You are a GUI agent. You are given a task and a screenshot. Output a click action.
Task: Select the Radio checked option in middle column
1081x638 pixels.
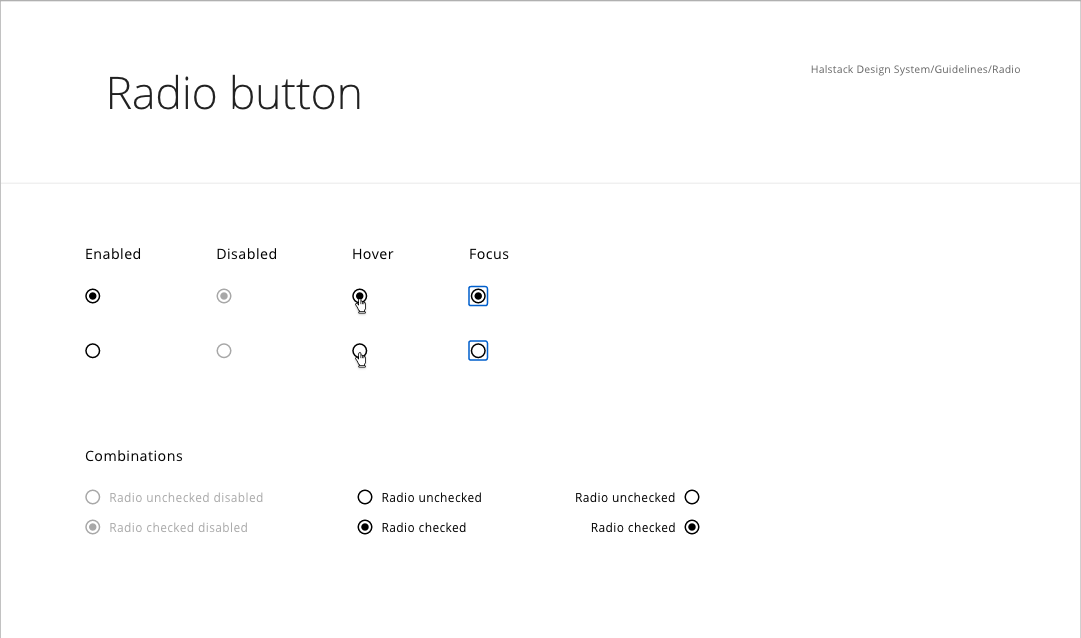point(364,527)
